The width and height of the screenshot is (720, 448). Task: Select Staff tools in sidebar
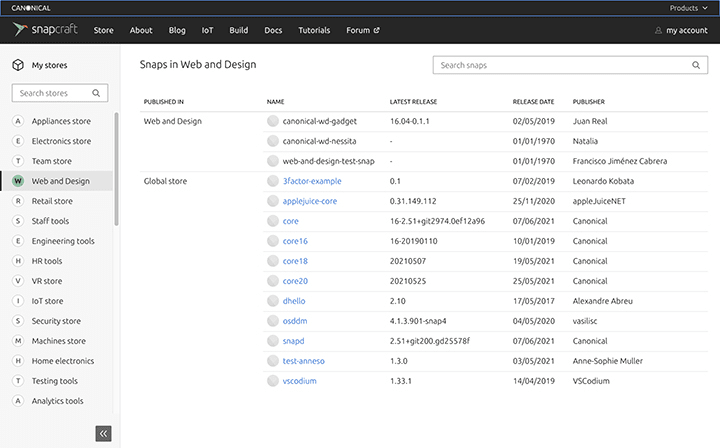click(50, 221)
